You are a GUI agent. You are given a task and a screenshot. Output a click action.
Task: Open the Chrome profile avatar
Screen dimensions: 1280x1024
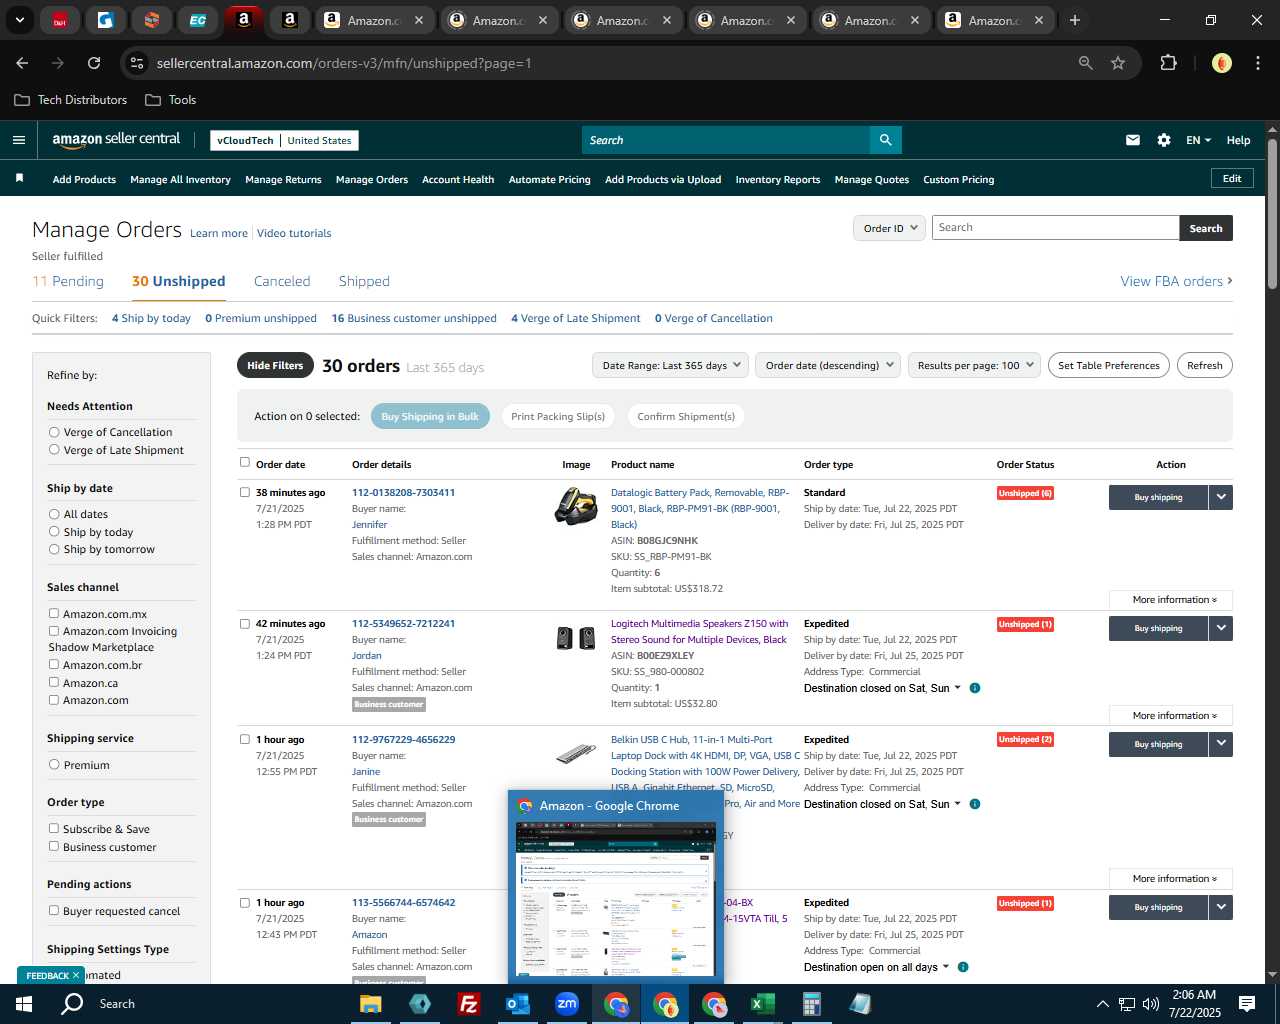(x=1221, y=63)
